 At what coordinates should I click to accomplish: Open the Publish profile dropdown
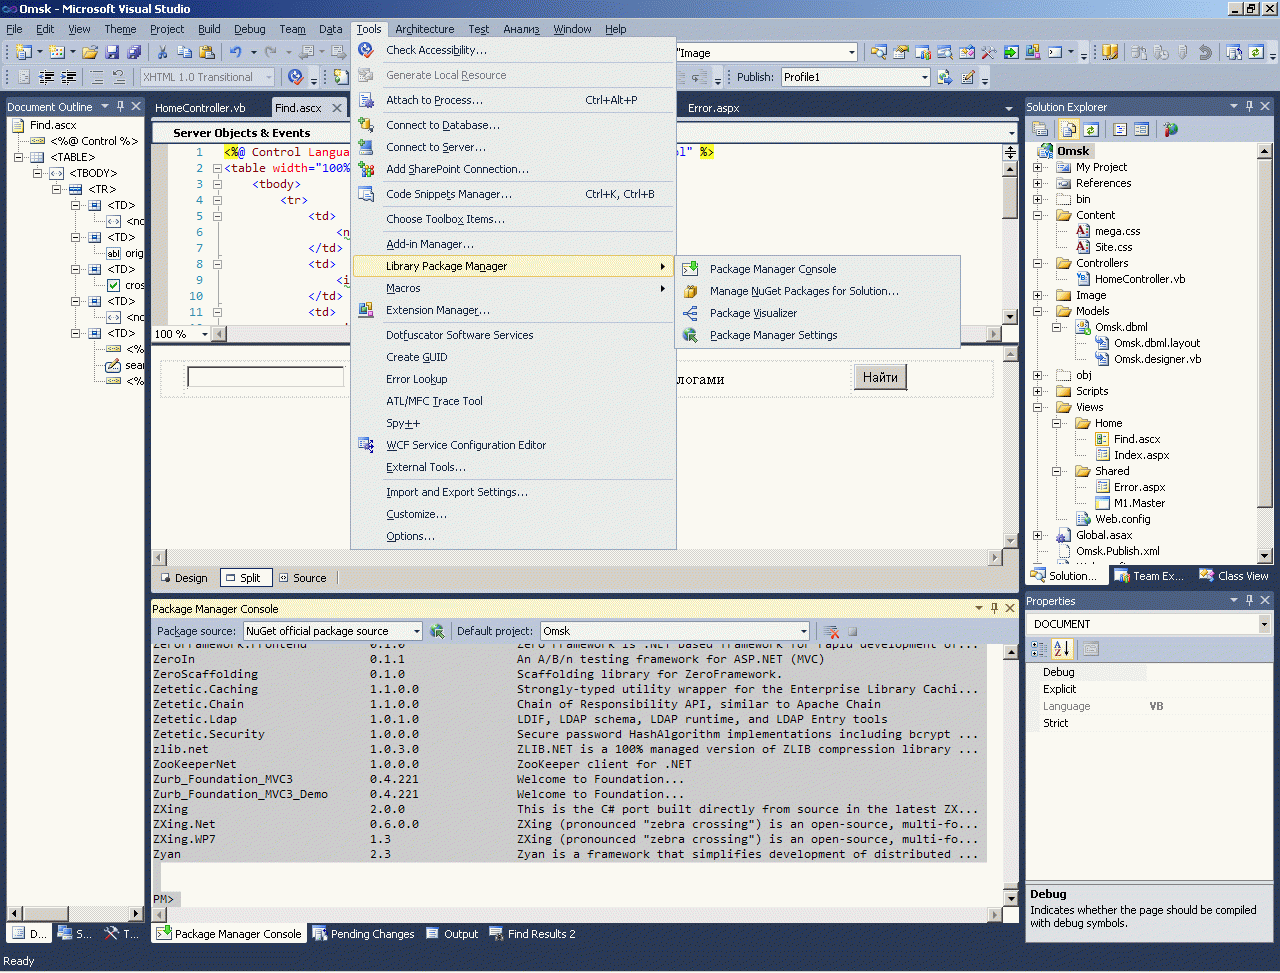click(924, 77)
